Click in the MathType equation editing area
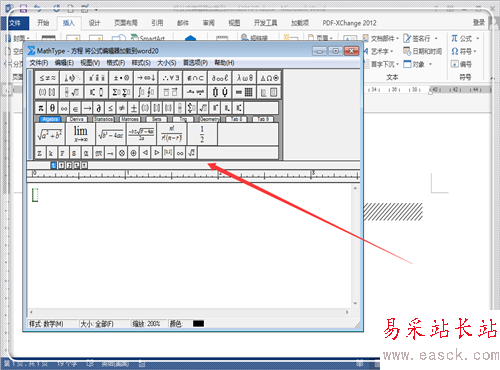Screen dimensions: 500x370 (x=190, y=245)
